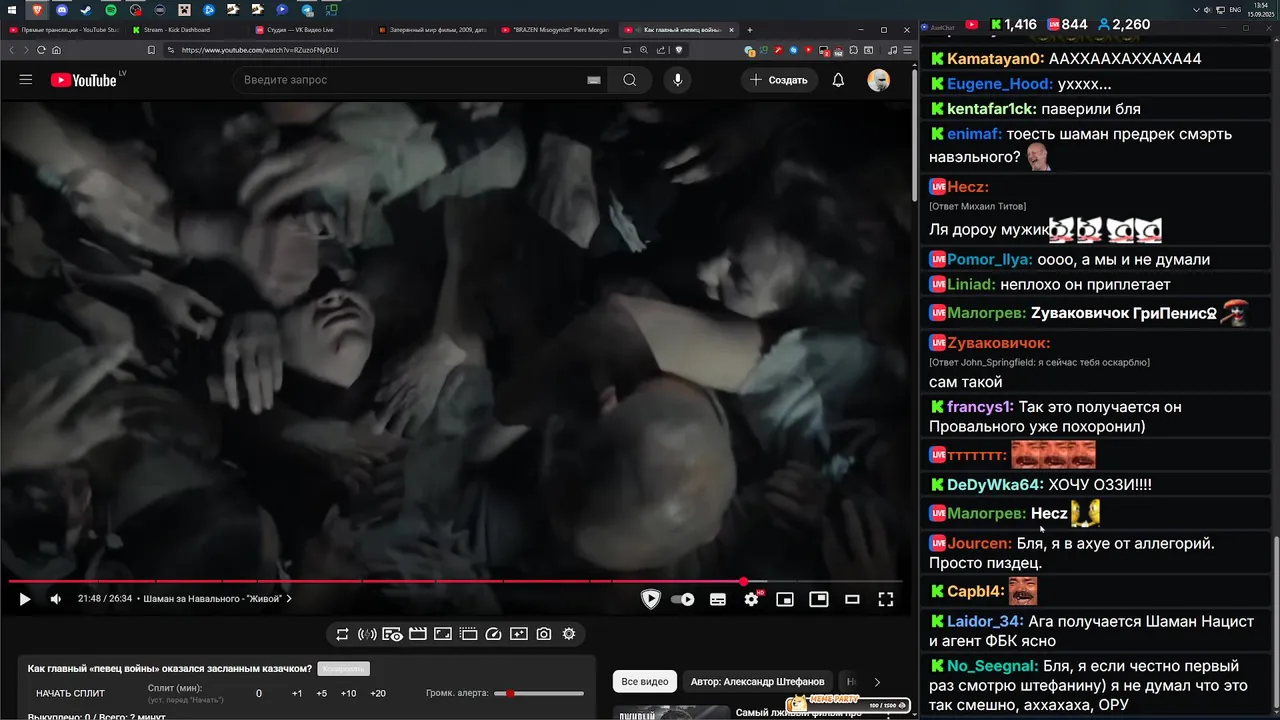
Task: Open player settings gear
Action: [x=751, y=599]
